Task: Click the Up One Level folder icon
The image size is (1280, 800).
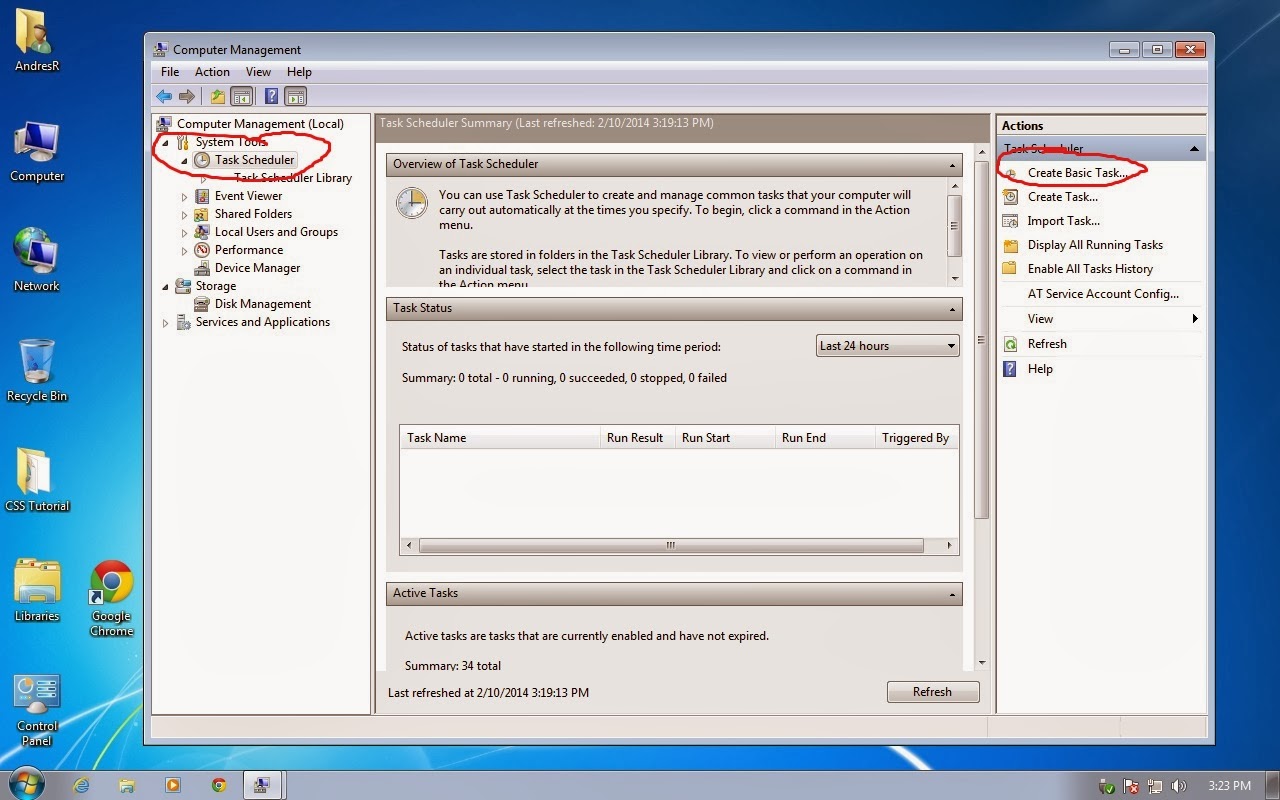Action: 217,96
